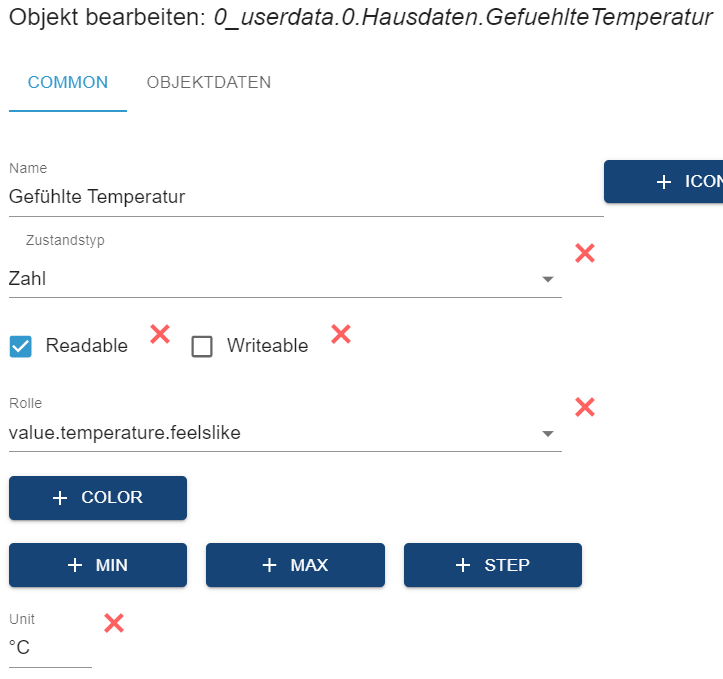
Task: Click the plus icon on COLOR button
Action: (60, 498)
